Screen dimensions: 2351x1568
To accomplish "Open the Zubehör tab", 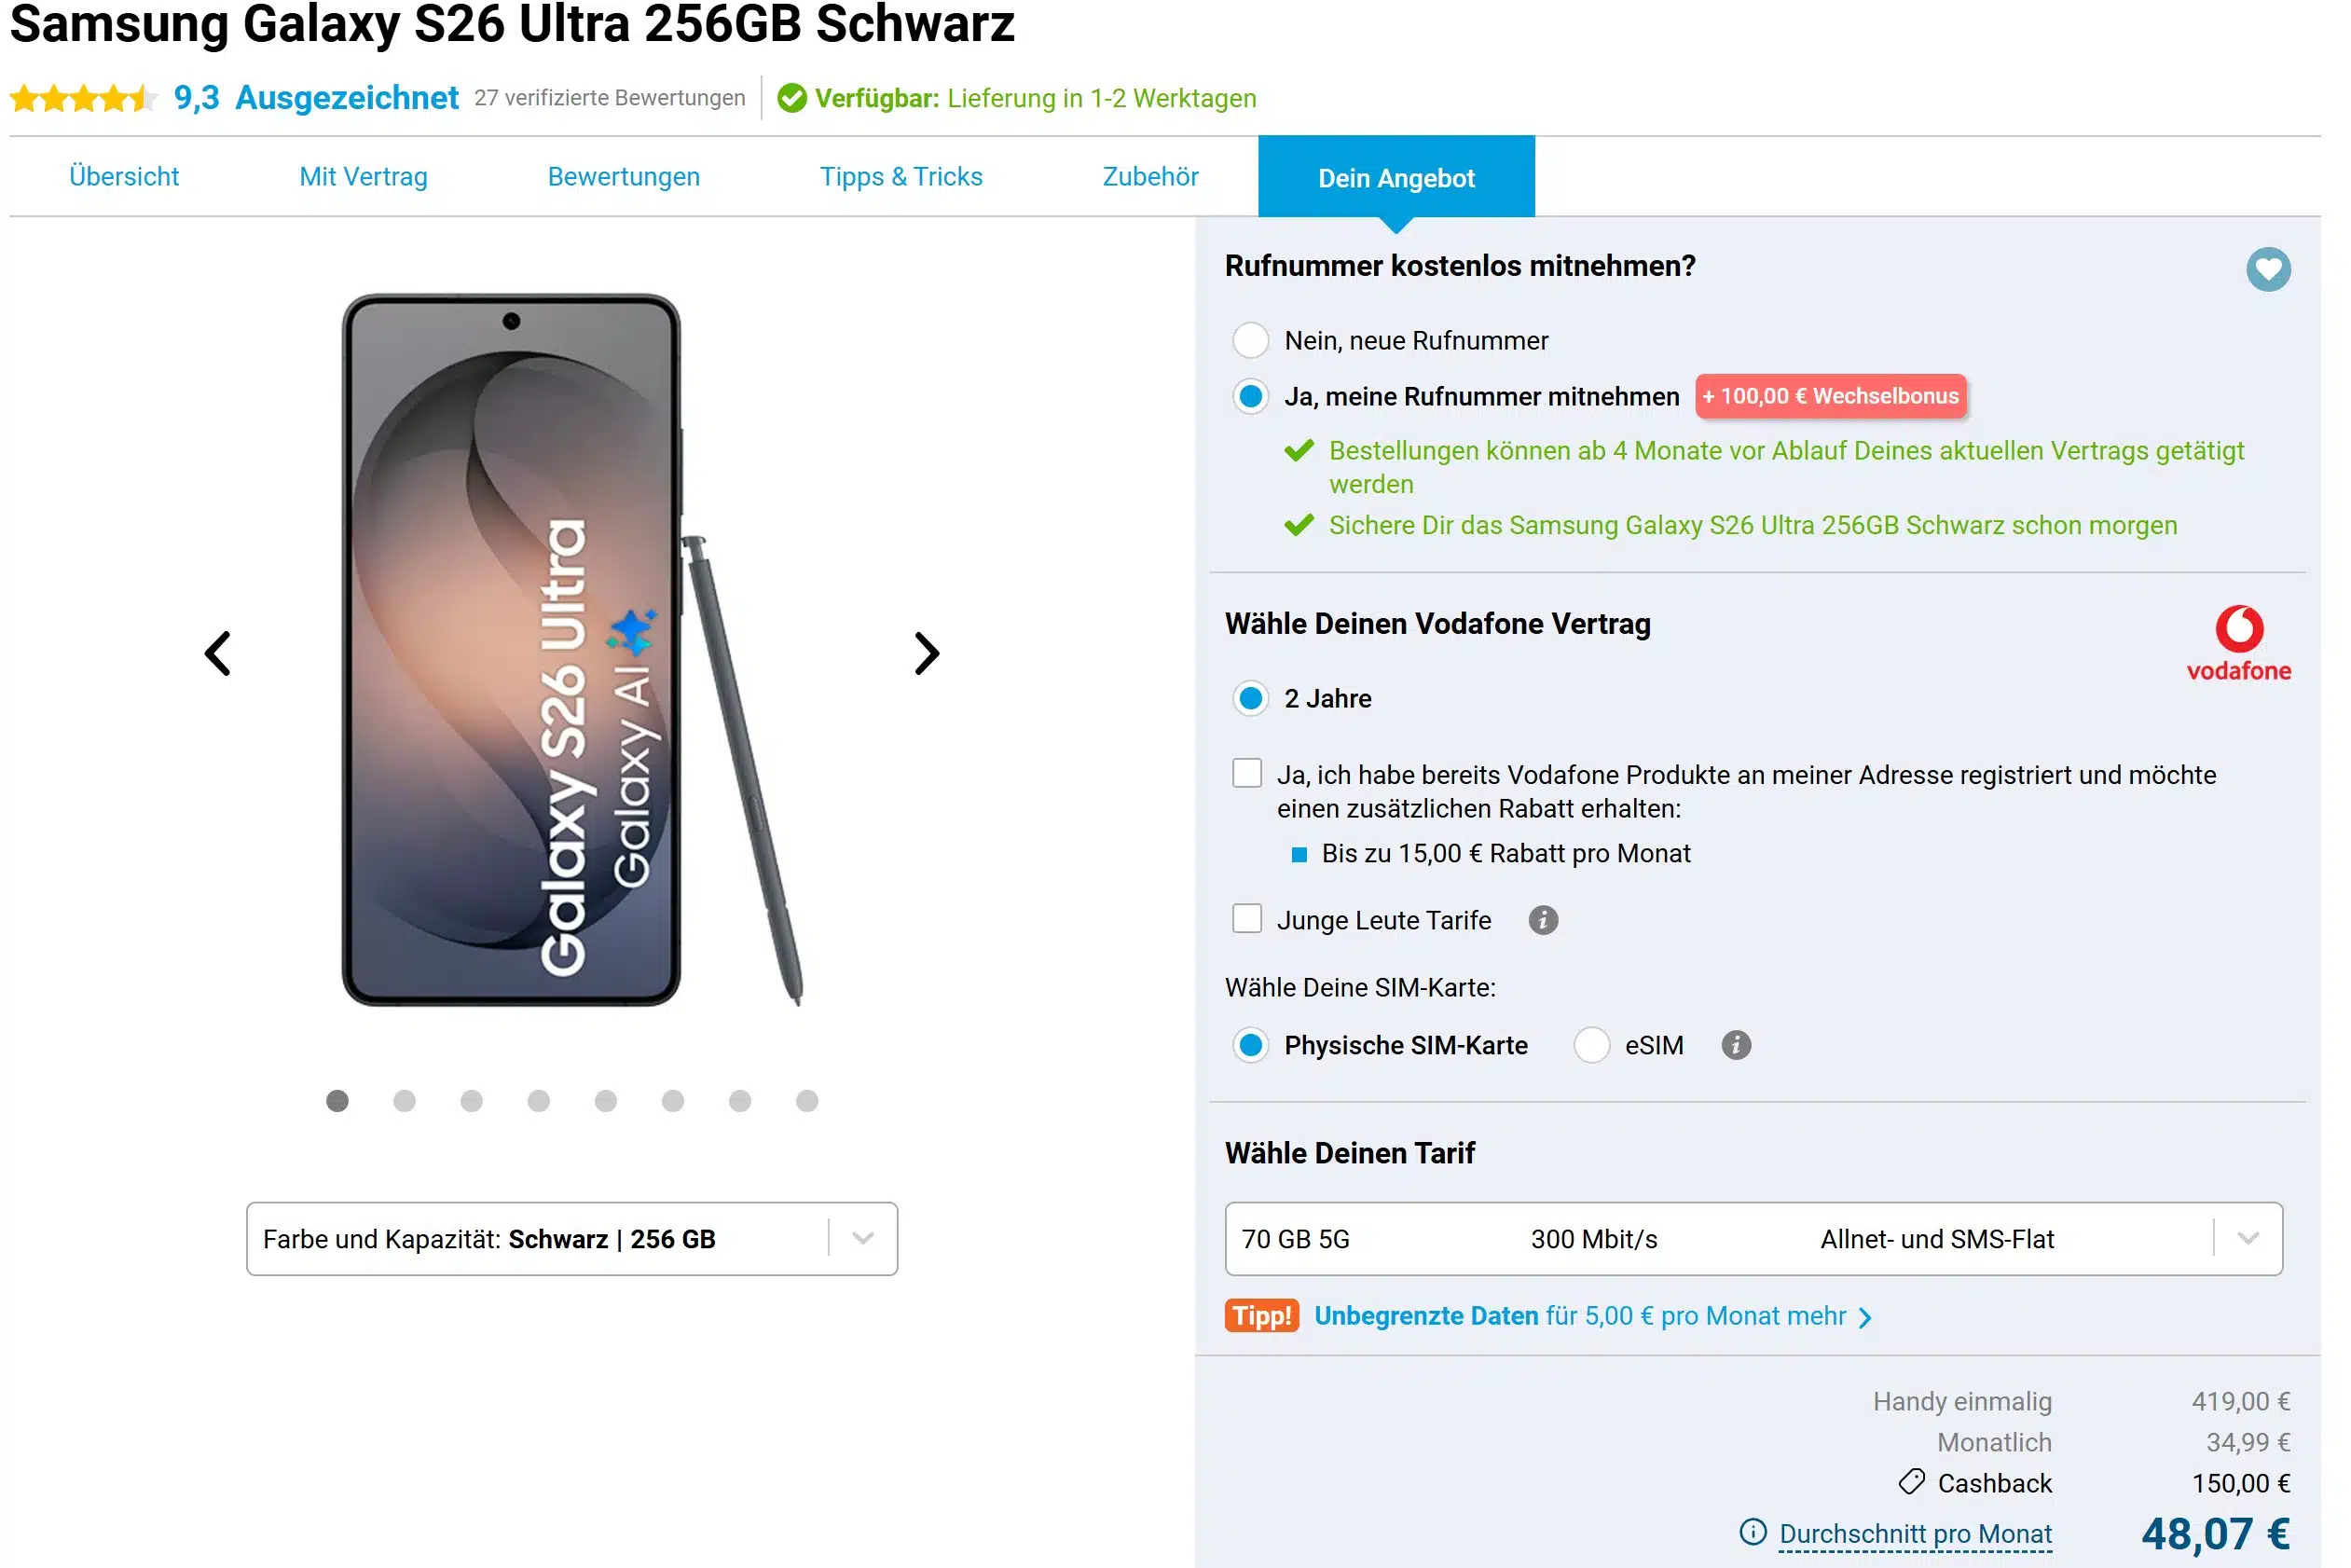I will click(x=1149, y=176).
